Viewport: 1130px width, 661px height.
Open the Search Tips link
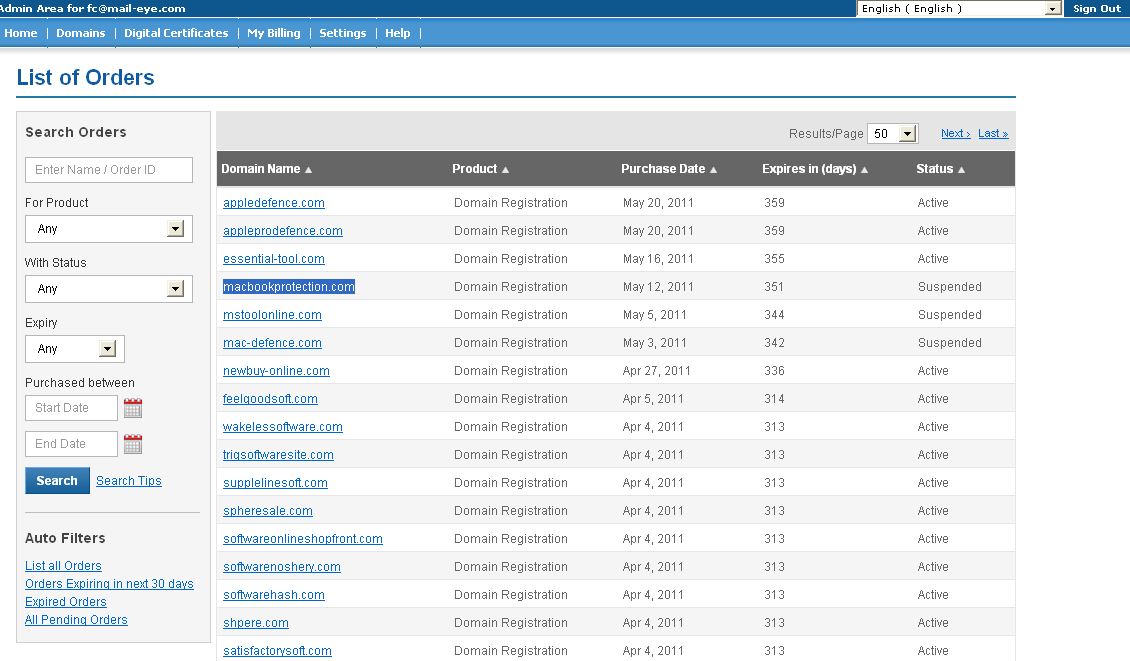[x=128, y=481]
